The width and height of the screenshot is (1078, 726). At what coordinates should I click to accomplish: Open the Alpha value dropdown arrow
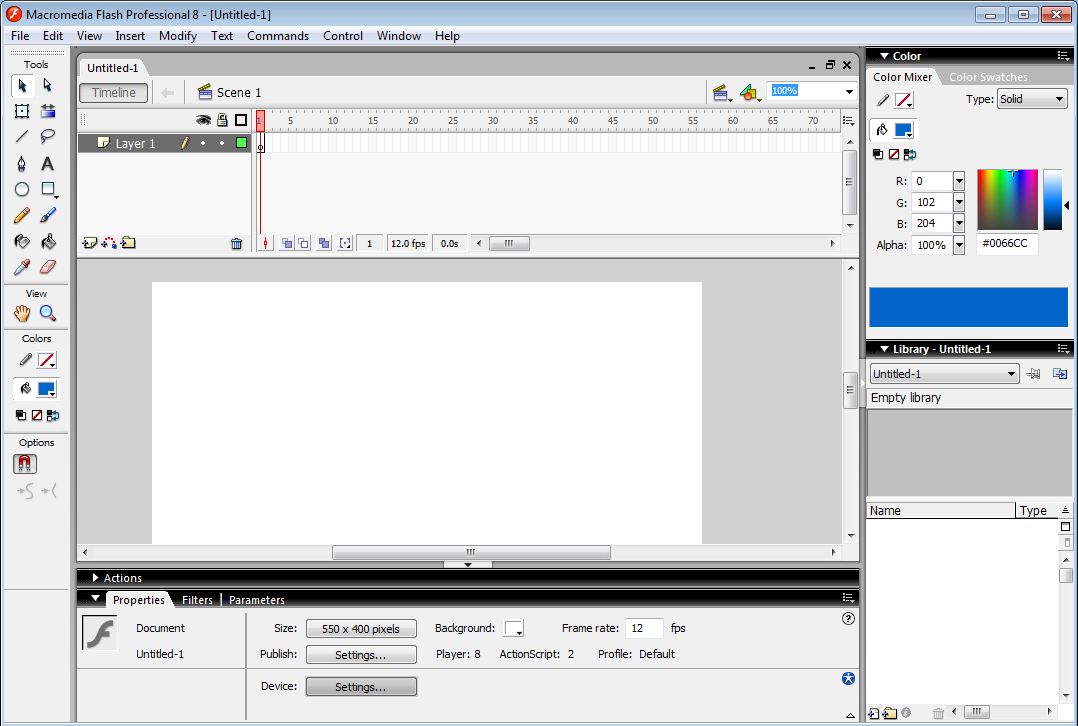959,245
